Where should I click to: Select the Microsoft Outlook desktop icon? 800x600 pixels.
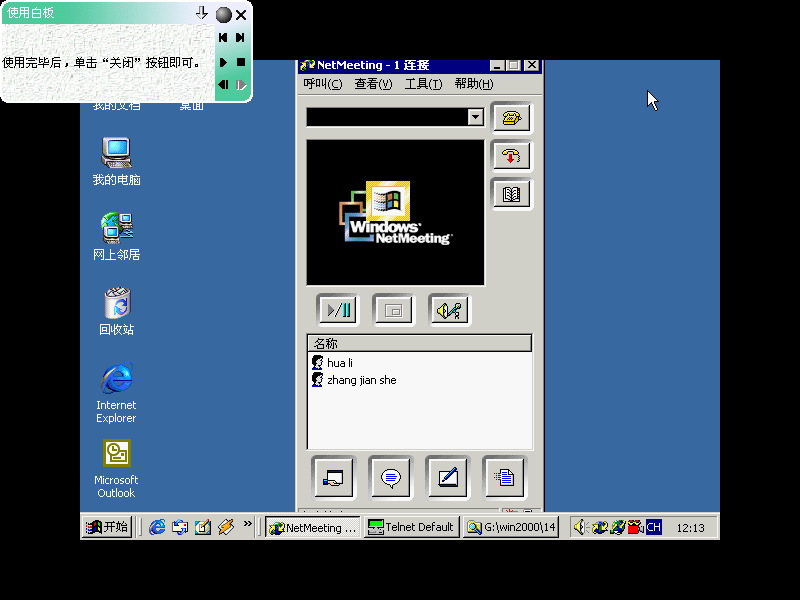[116, 468]
